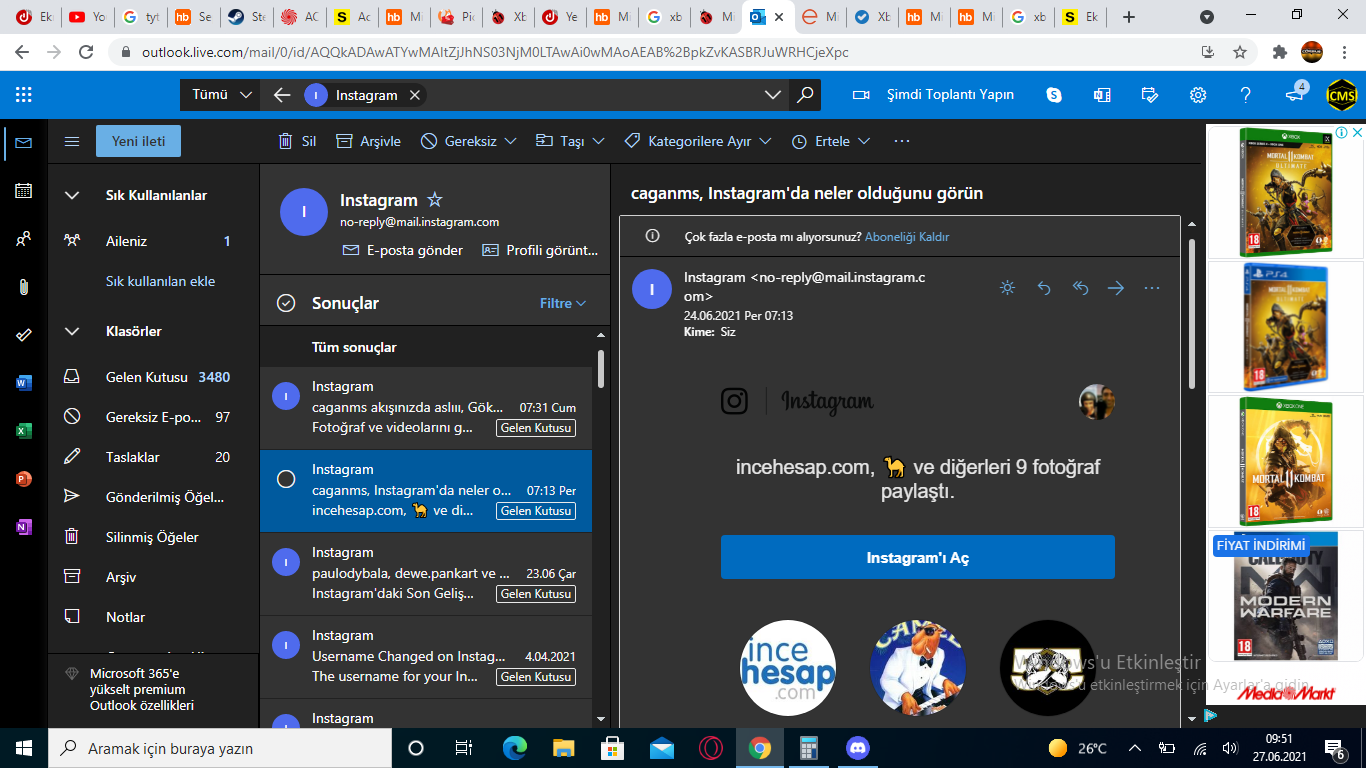Open Skype from the header
The height and width of the screenshot is (768, 1366).
[x=1054, y=95]
